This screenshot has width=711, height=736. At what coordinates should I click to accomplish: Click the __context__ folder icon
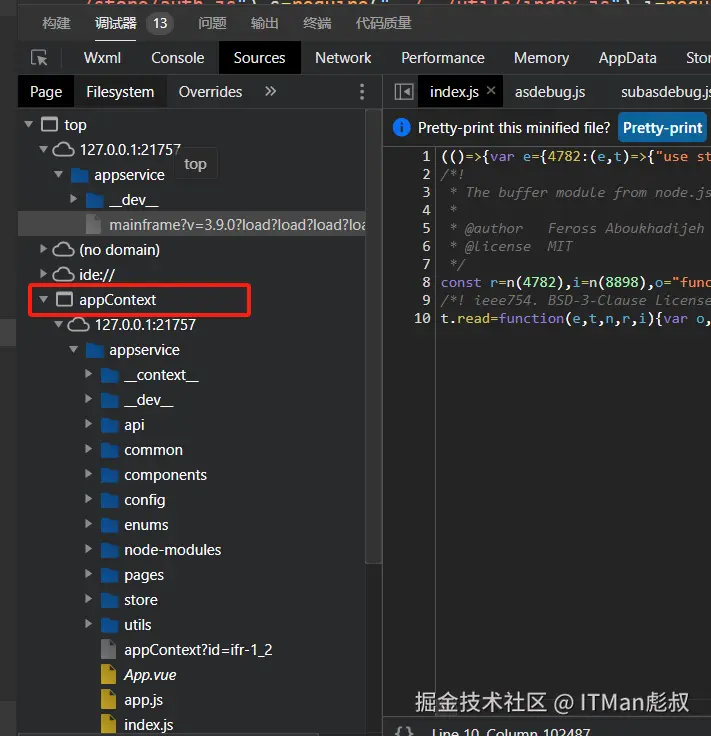[x=109, y=375]
